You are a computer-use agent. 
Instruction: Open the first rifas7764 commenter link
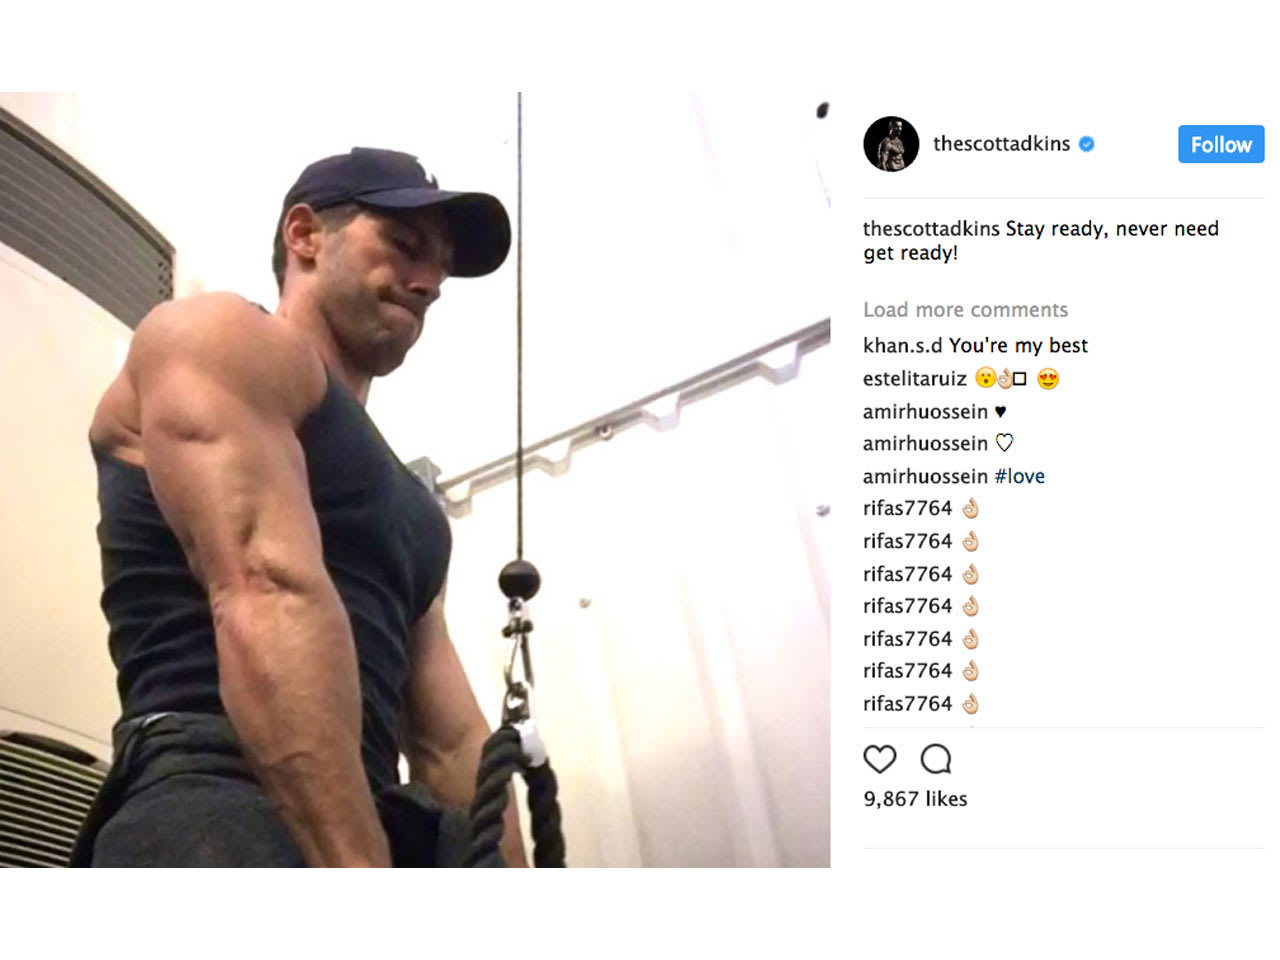pos(907,508)
